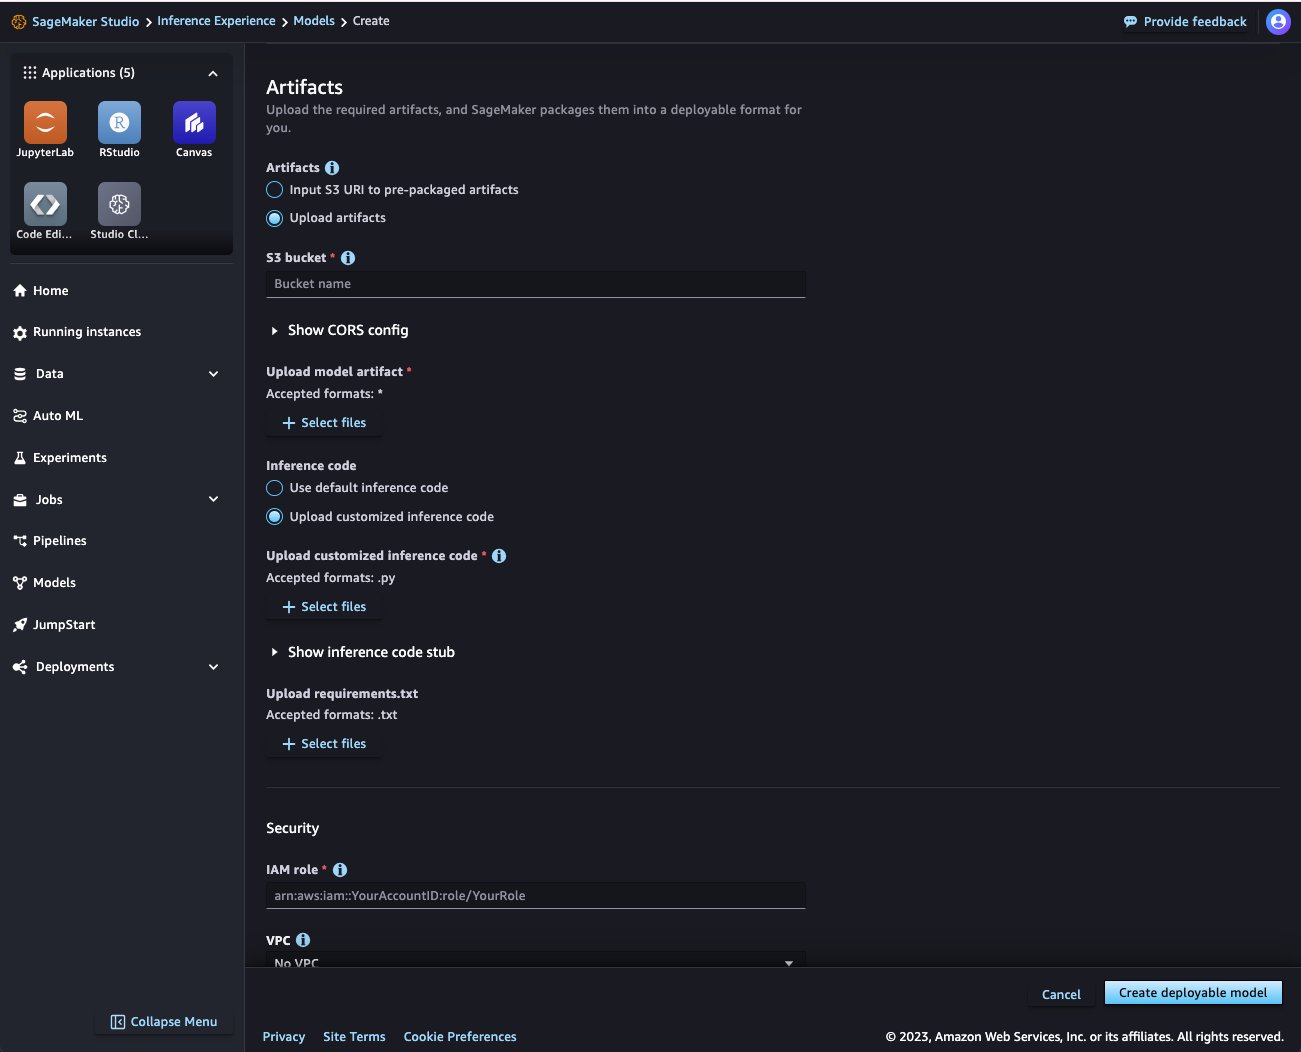Go to Home in the sidebar
Image resolution: width=1301 pixels, height=1052 pixels.
[41, 291]
